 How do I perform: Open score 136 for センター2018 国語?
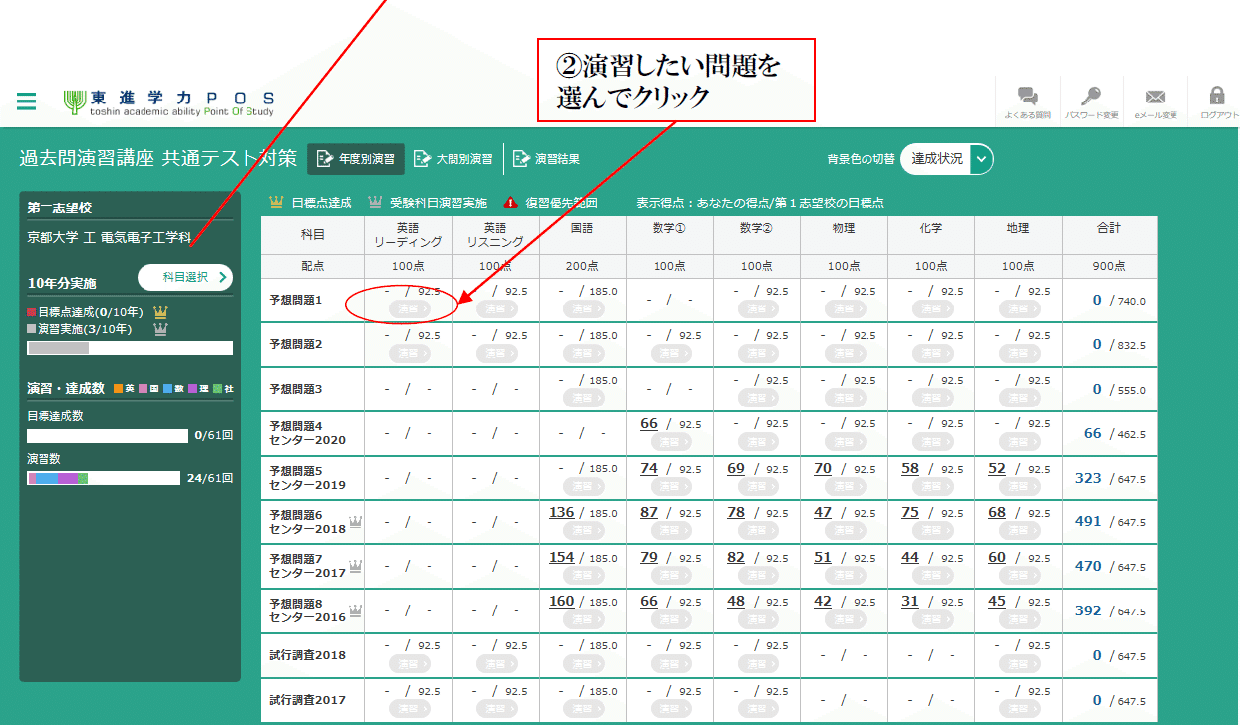[562, 512]
